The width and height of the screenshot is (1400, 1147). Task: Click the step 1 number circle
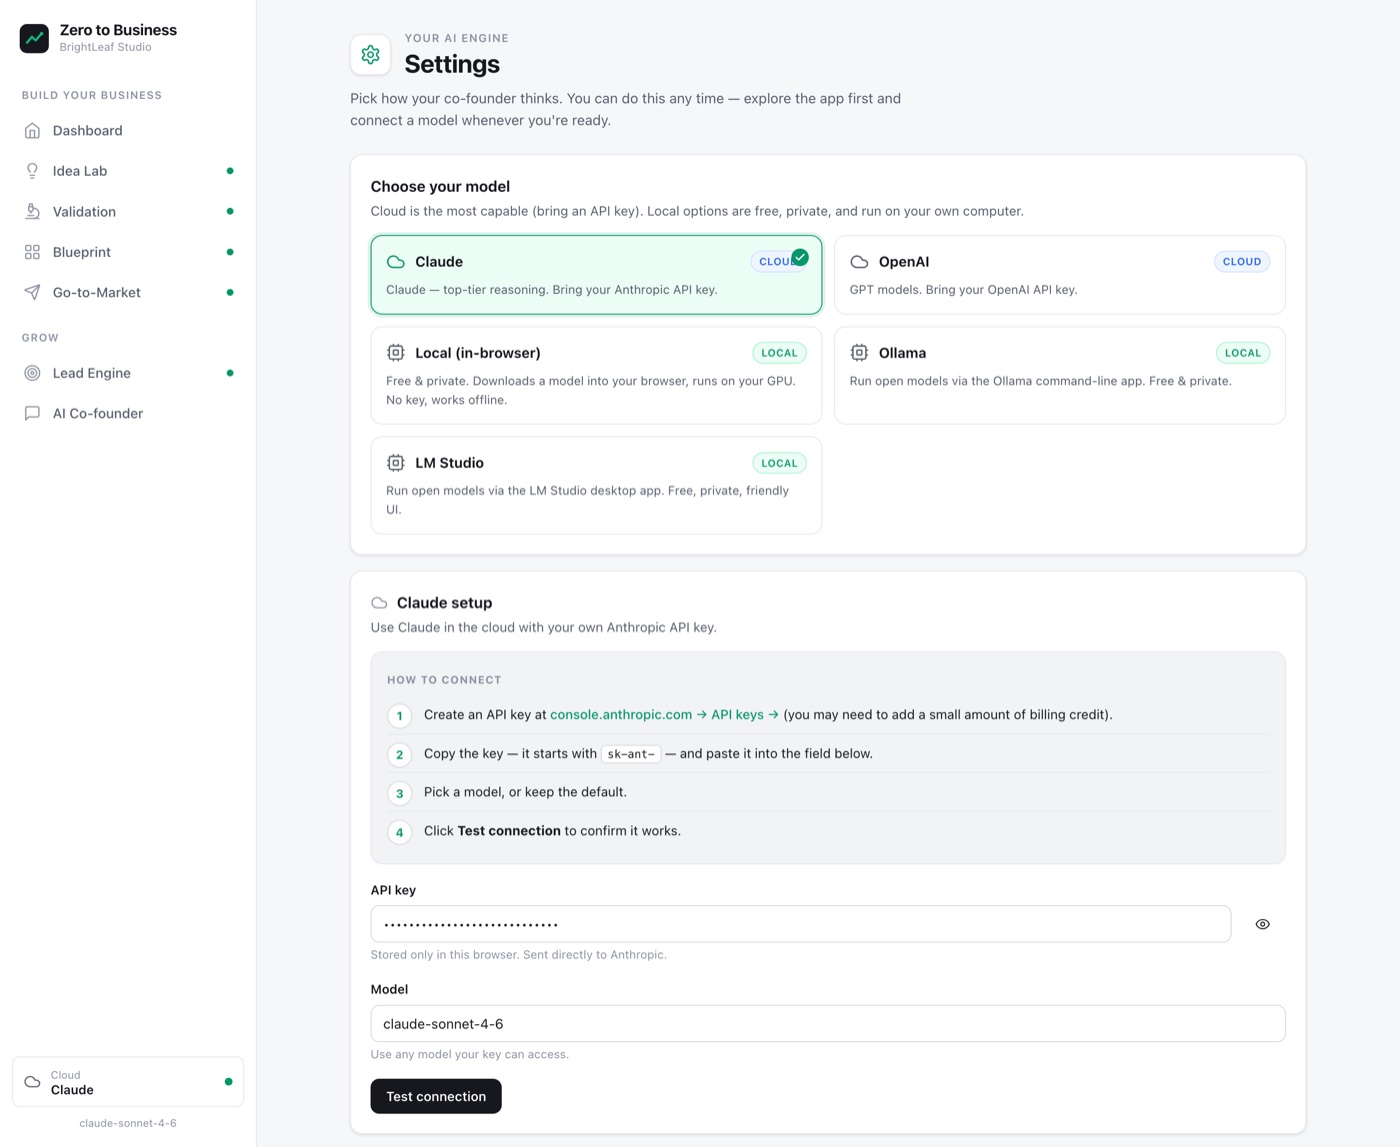[x=400, y=716]
